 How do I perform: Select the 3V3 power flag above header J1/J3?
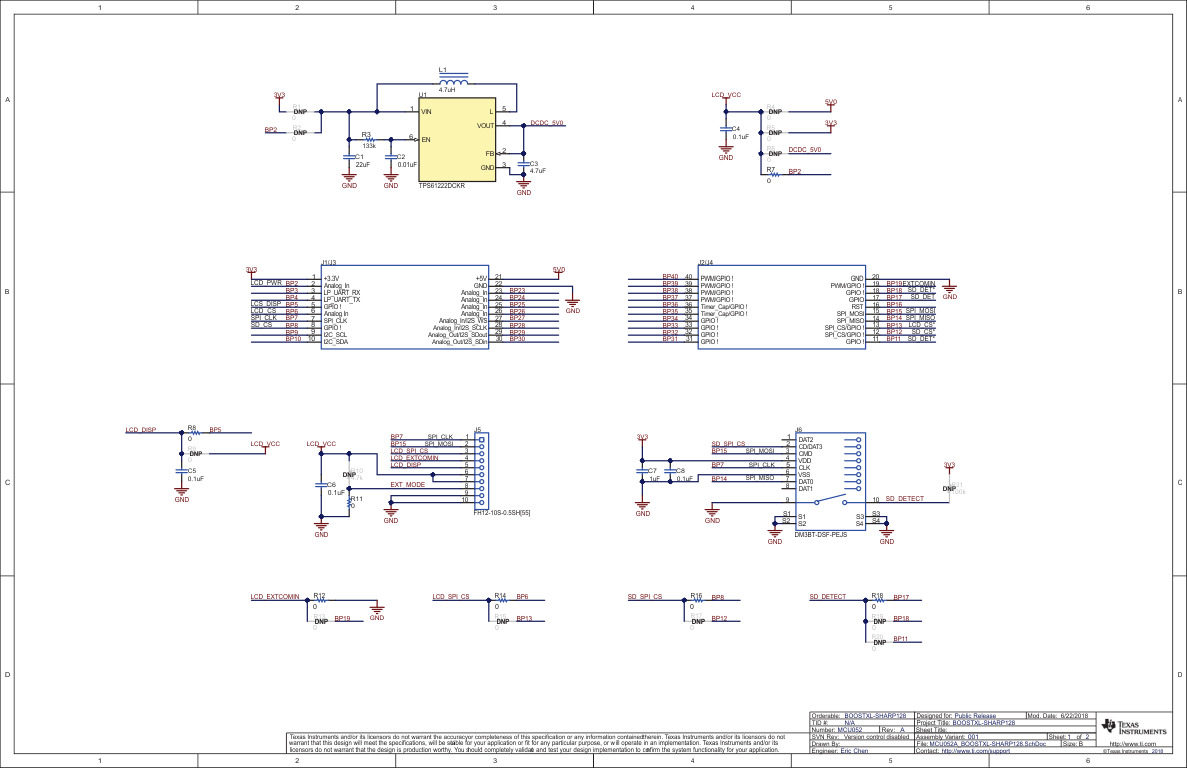[x=250, y=268]
